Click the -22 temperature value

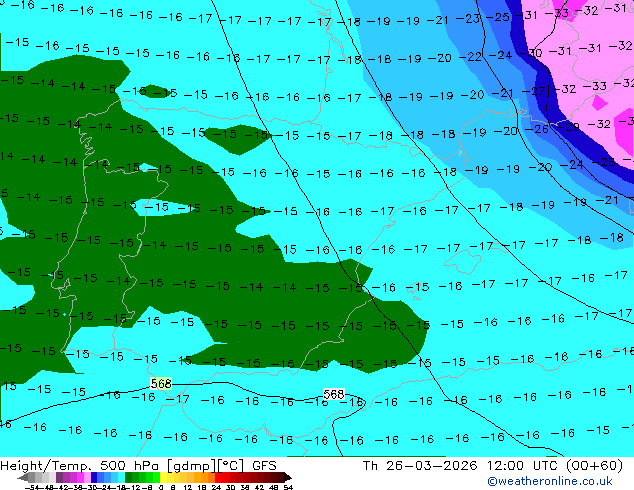pyautogui.click(x=470, y=57)
